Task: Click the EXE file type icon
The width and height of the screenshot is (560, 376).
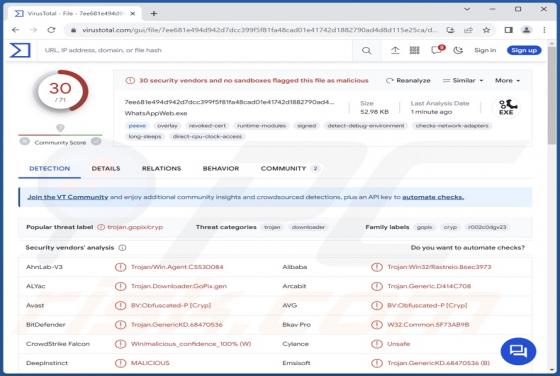Action: click(506, 107)
